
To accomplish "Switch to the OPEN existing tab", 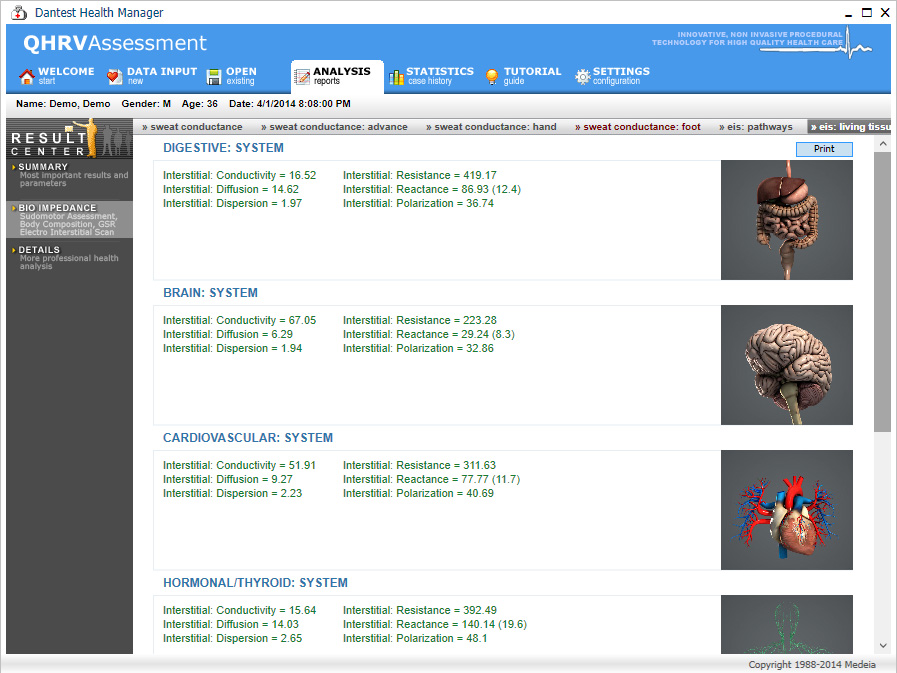I will tap(232, 76).
